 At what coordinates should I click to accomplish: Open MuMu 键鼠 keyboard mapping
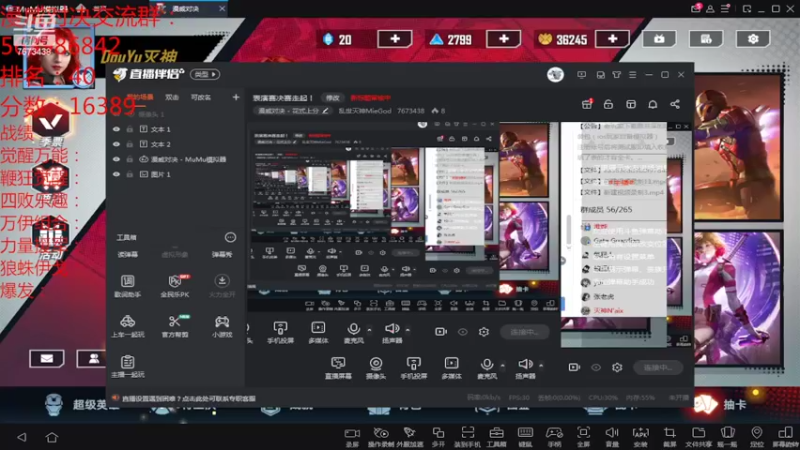coord(525,437)
